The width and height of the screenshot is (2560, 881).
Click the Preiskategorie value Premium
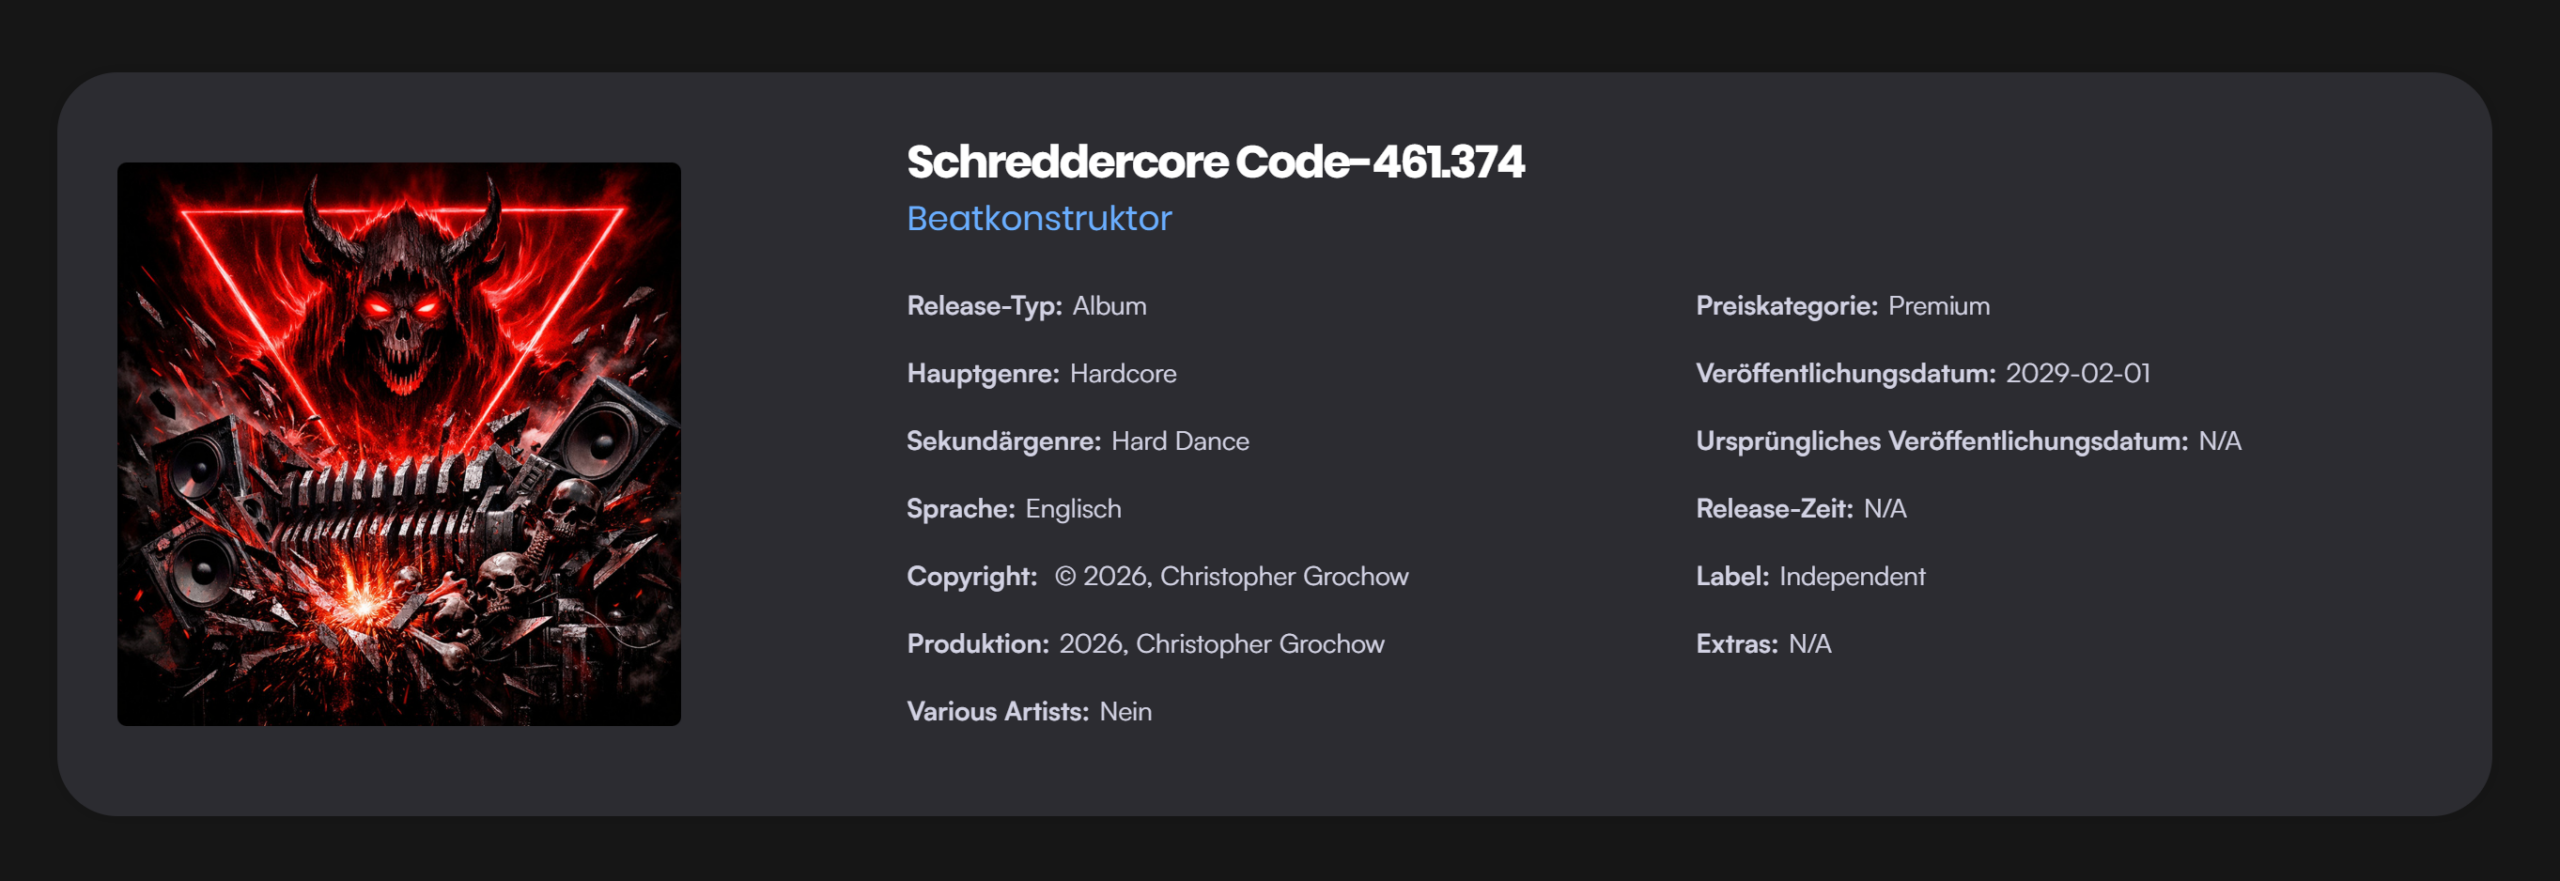point(1938,306)
